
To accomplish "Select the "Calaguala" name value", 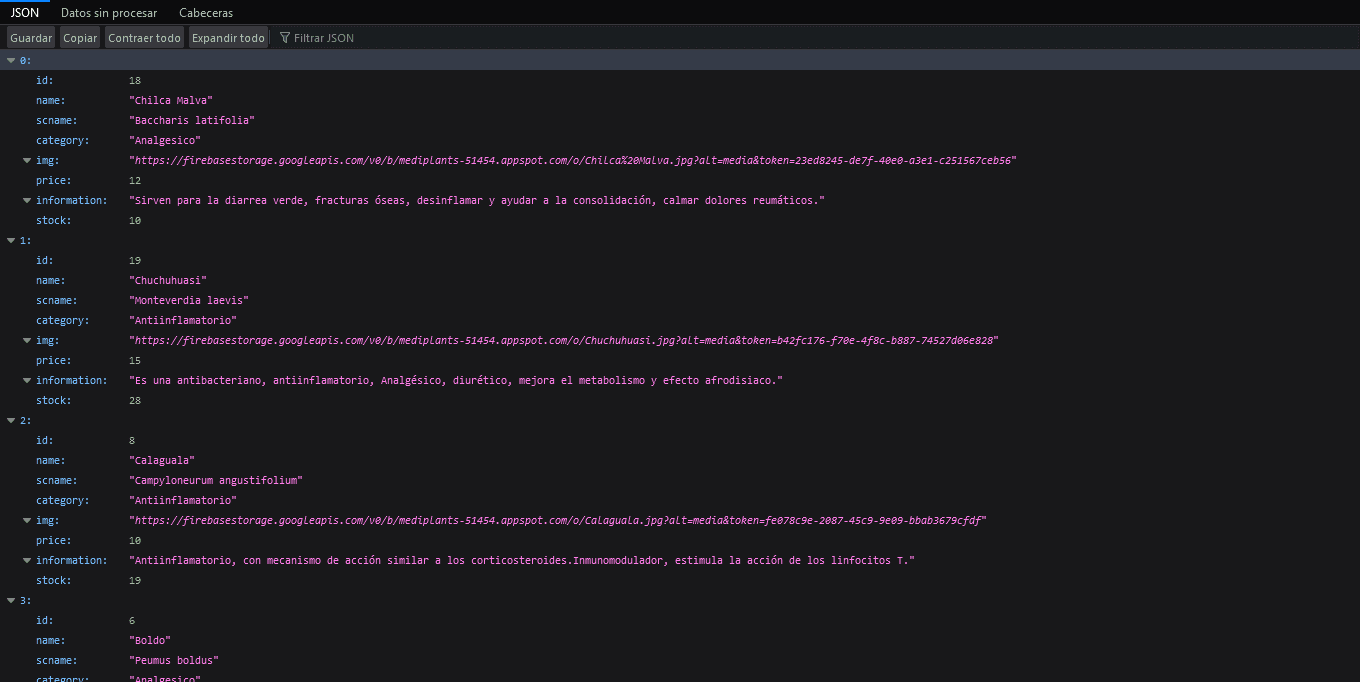I will click(162, 460).
